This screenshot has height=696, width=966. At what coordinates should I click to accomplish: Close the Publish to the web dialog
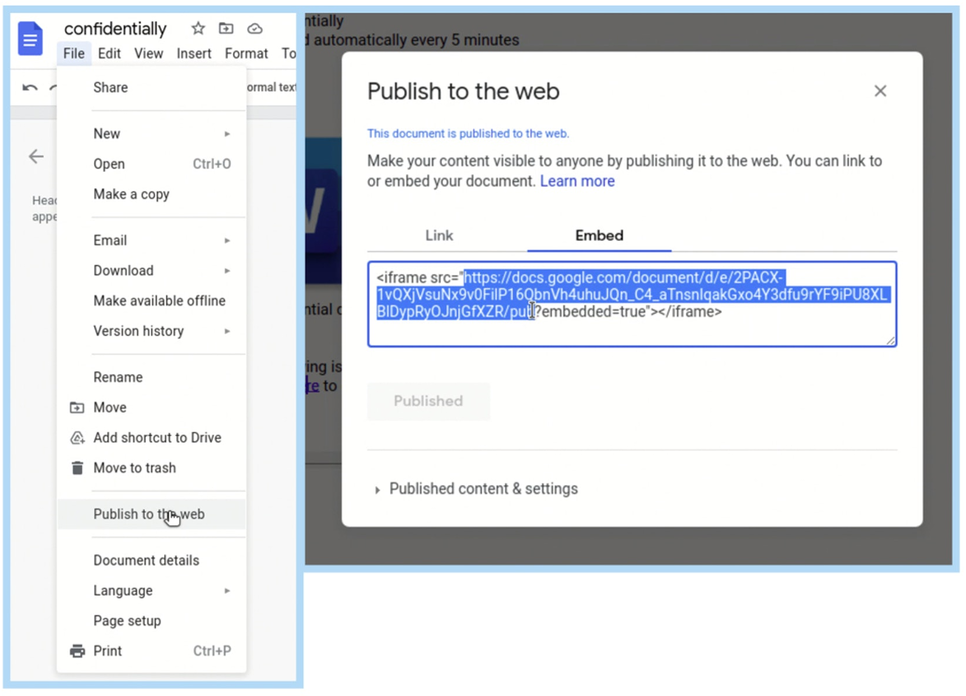point(880,91)
